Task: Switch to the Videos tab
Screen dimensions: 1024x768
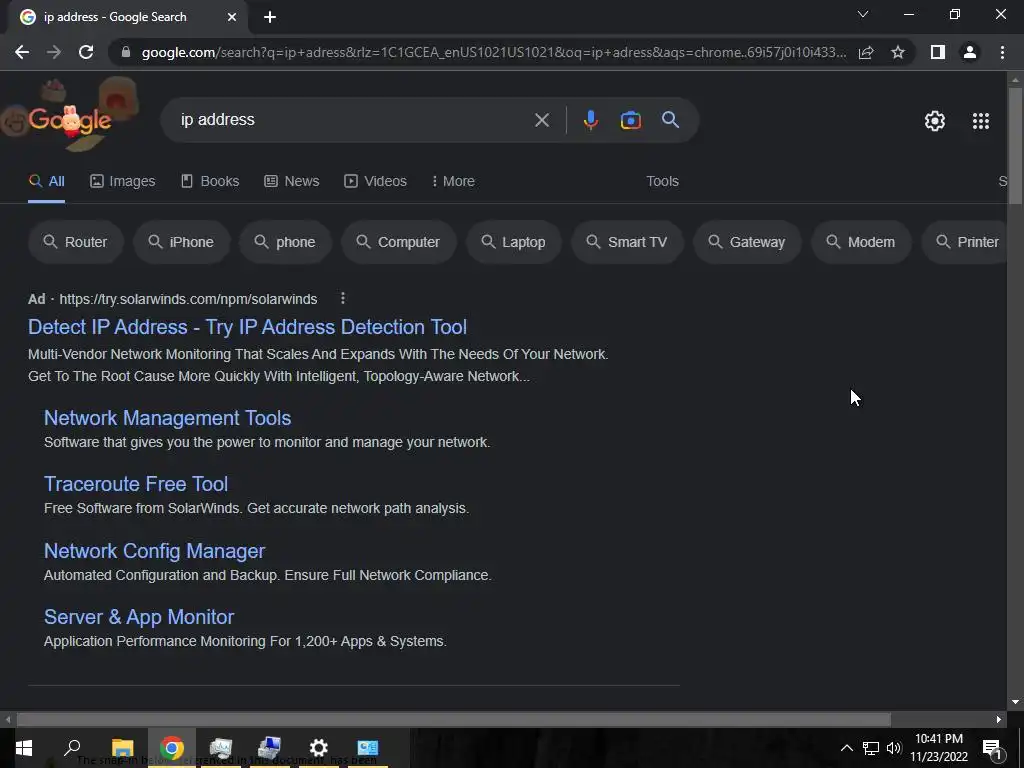Action: click(x=376, y=182)
